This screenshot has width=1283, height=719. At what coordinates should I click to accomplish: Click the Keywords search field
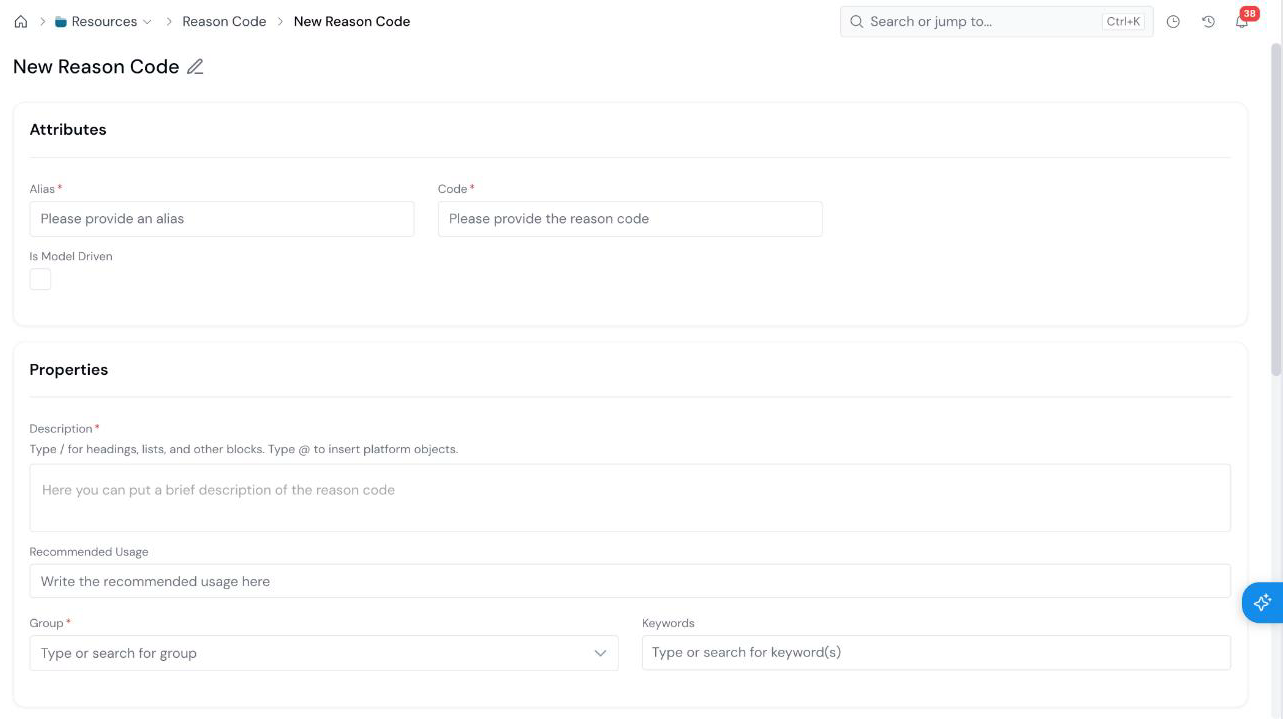click(936, 652)
